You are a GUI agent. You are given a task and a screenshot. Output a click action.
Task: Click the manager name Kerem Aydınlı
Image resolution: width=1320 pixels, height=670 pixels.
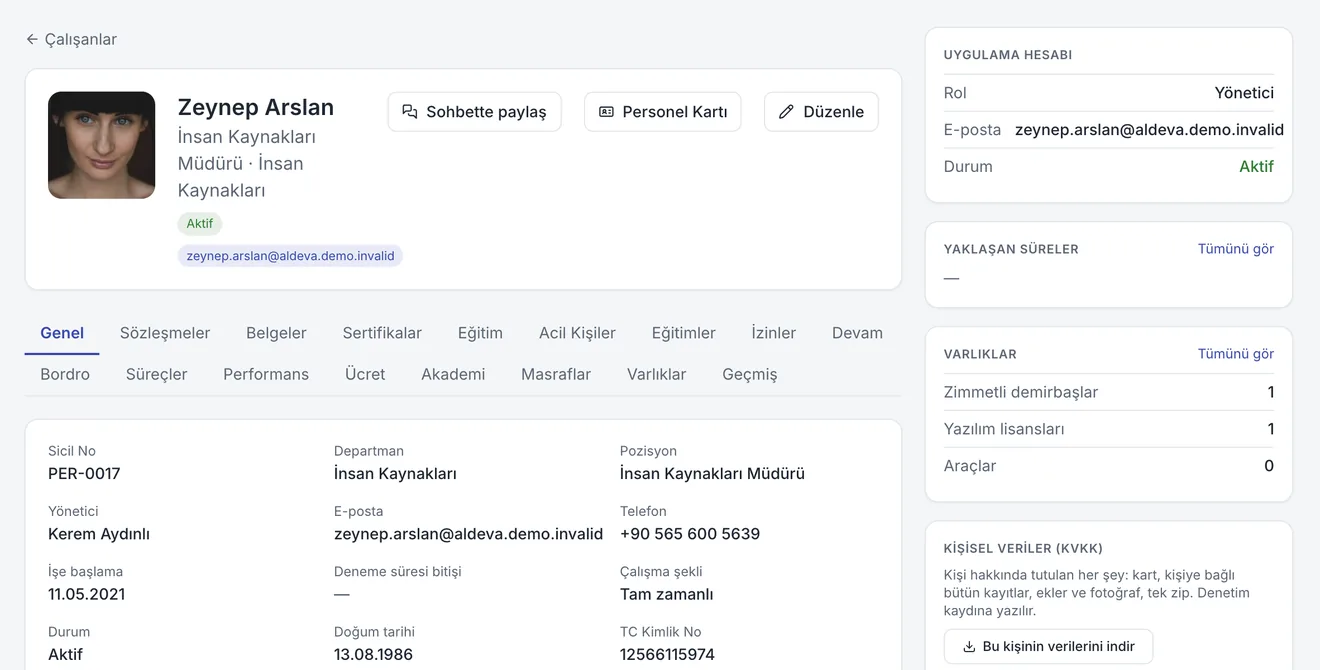point(99,534)
